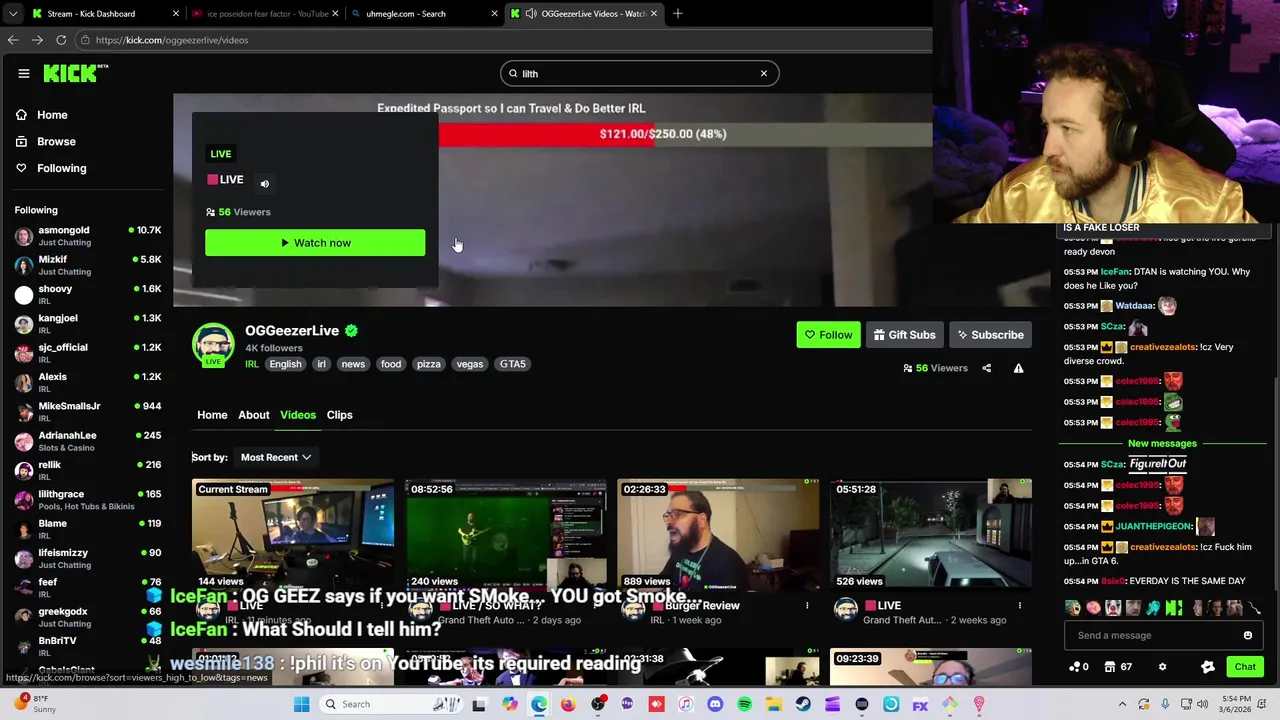This screenshot has height=720, width=1280.
Task: Open chat settings gear icon
Action: [1162, 667]
